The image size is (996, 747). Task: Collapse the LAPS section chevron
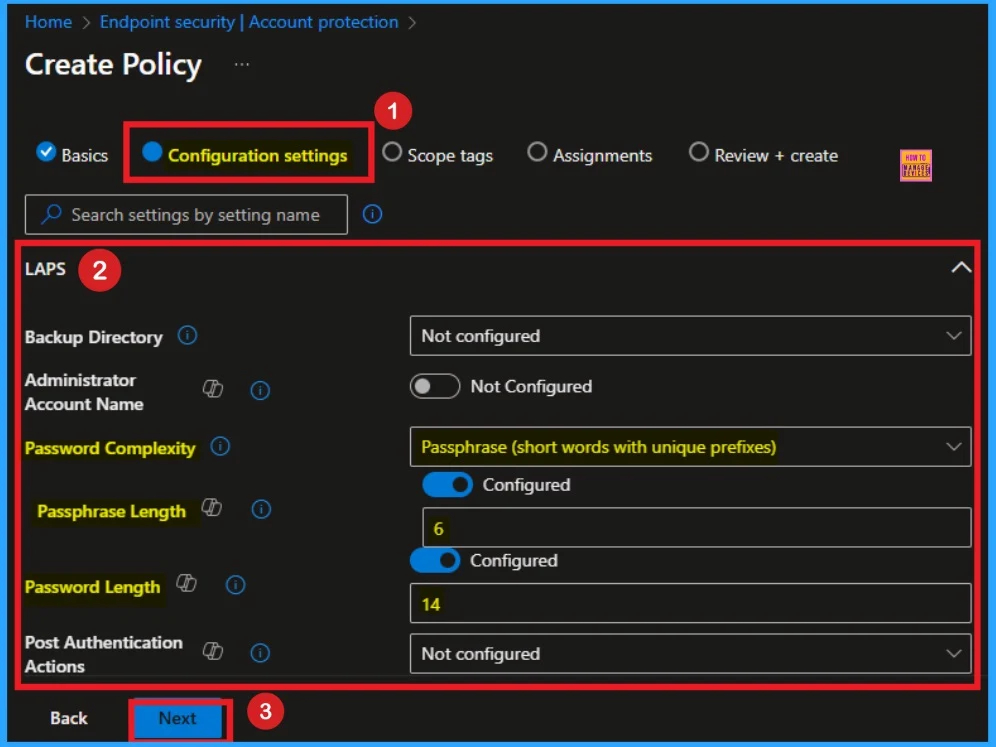[x=961, y=267]
